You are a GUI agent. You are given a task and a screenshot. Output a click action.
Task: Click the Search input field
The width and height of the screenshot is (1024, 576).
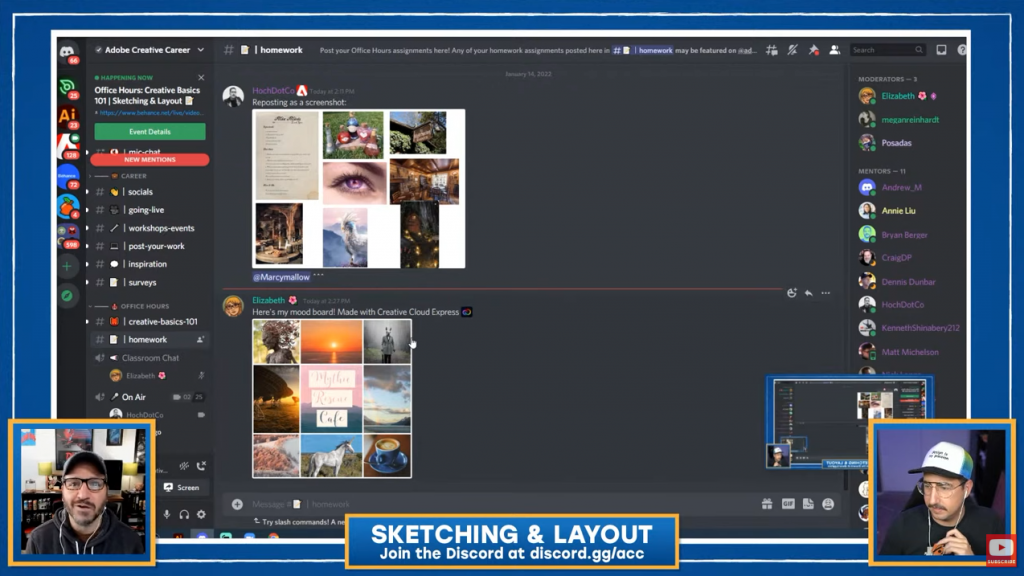point(888,50)
